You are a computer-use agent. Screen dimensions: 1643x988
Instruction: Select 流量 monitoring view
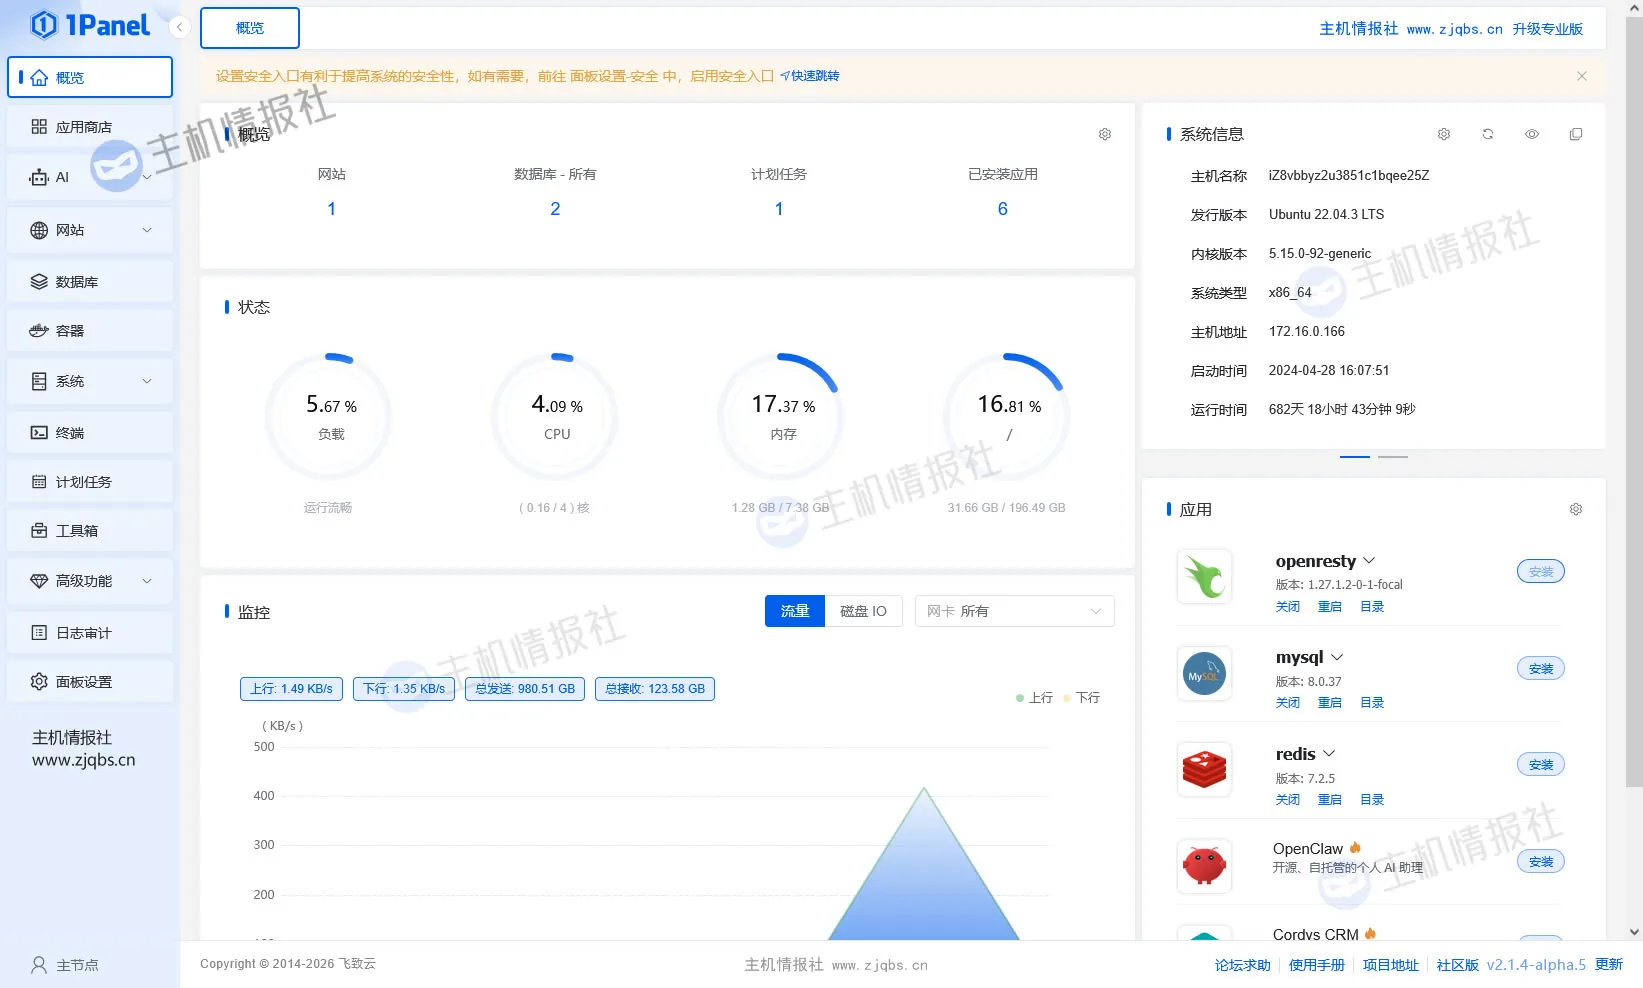click(795, 611)
